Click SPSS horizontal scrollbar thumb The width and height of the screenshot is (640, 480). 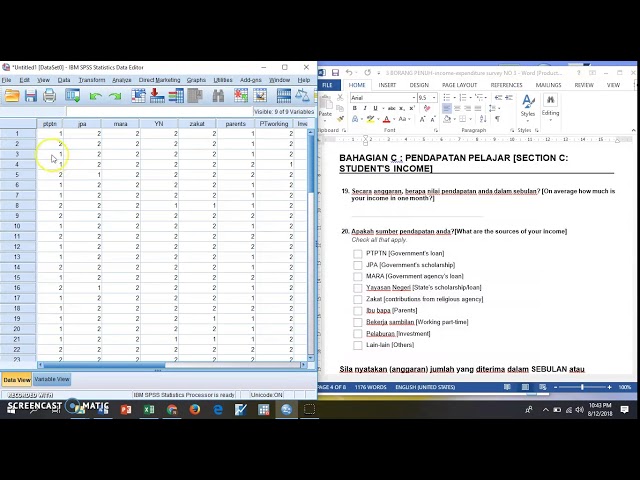click(104, 365)
